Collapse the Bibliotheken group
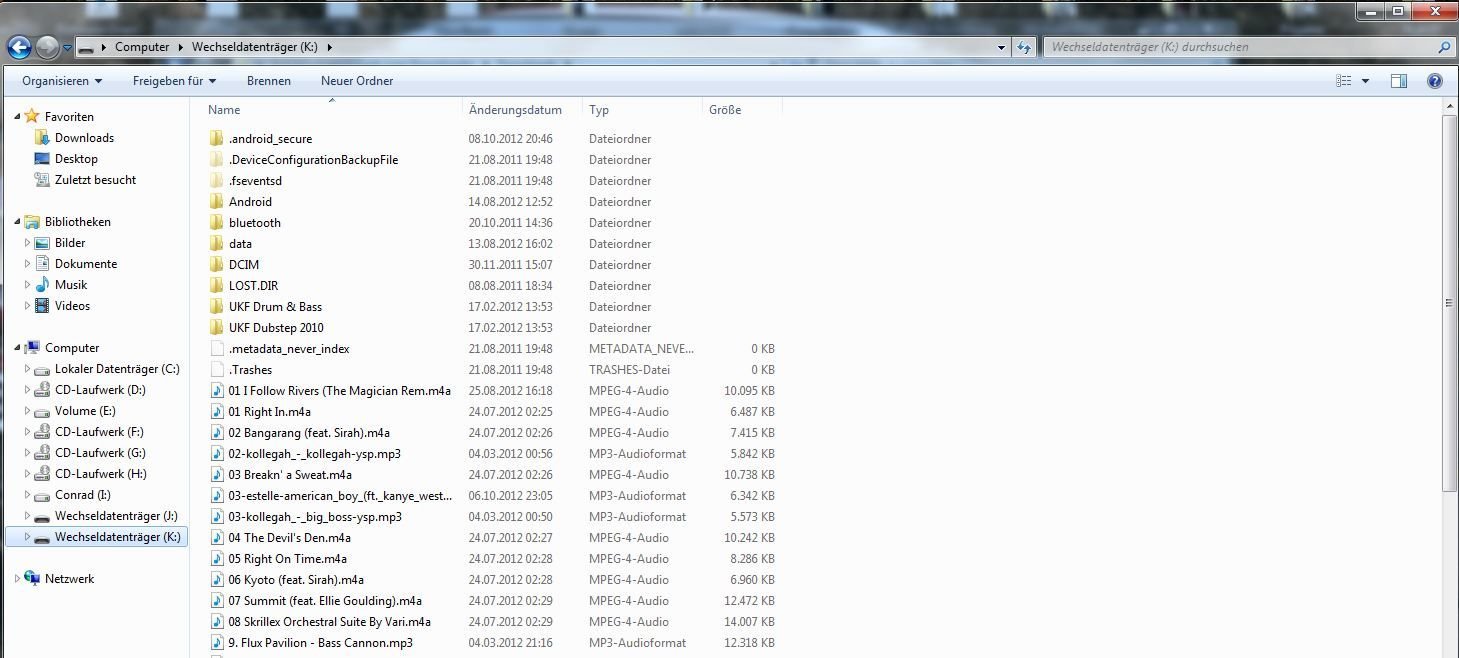 coord(17,222)
